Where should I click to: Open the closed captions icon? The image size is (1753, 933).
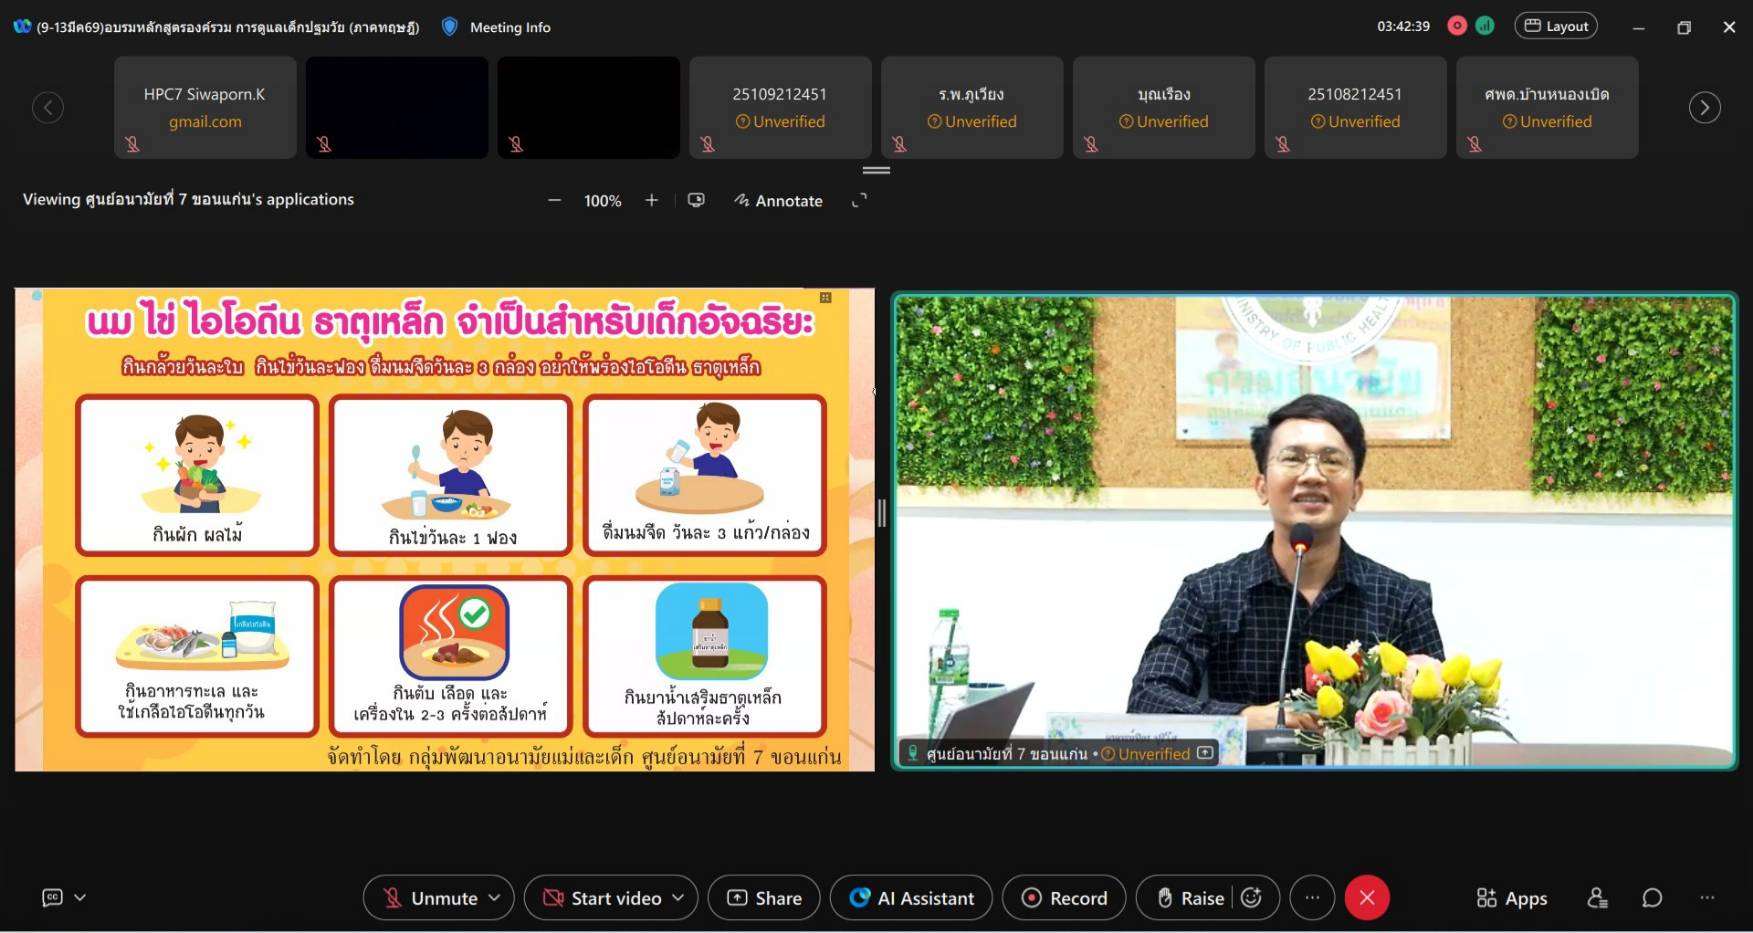52,898
